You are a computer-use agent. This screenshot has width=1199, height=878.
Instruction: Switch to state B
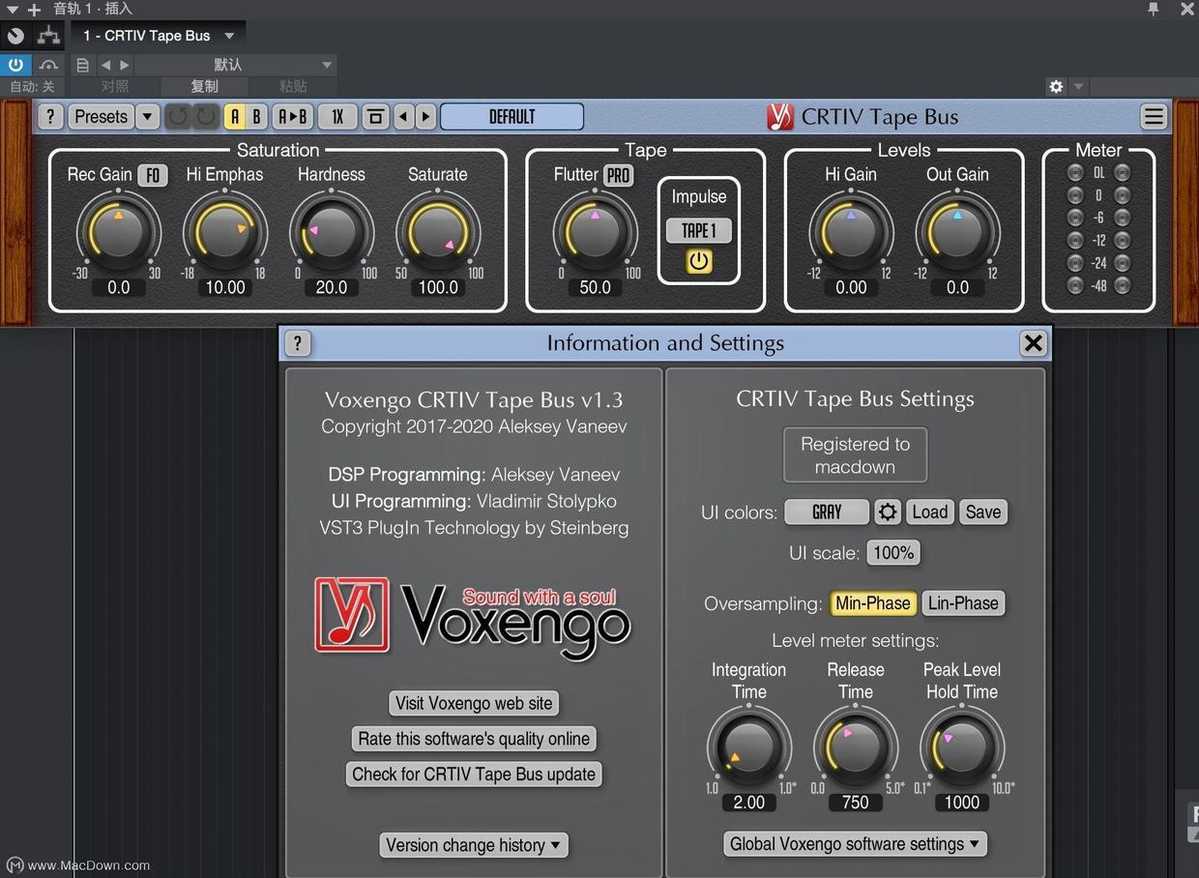tap(257, 117)
